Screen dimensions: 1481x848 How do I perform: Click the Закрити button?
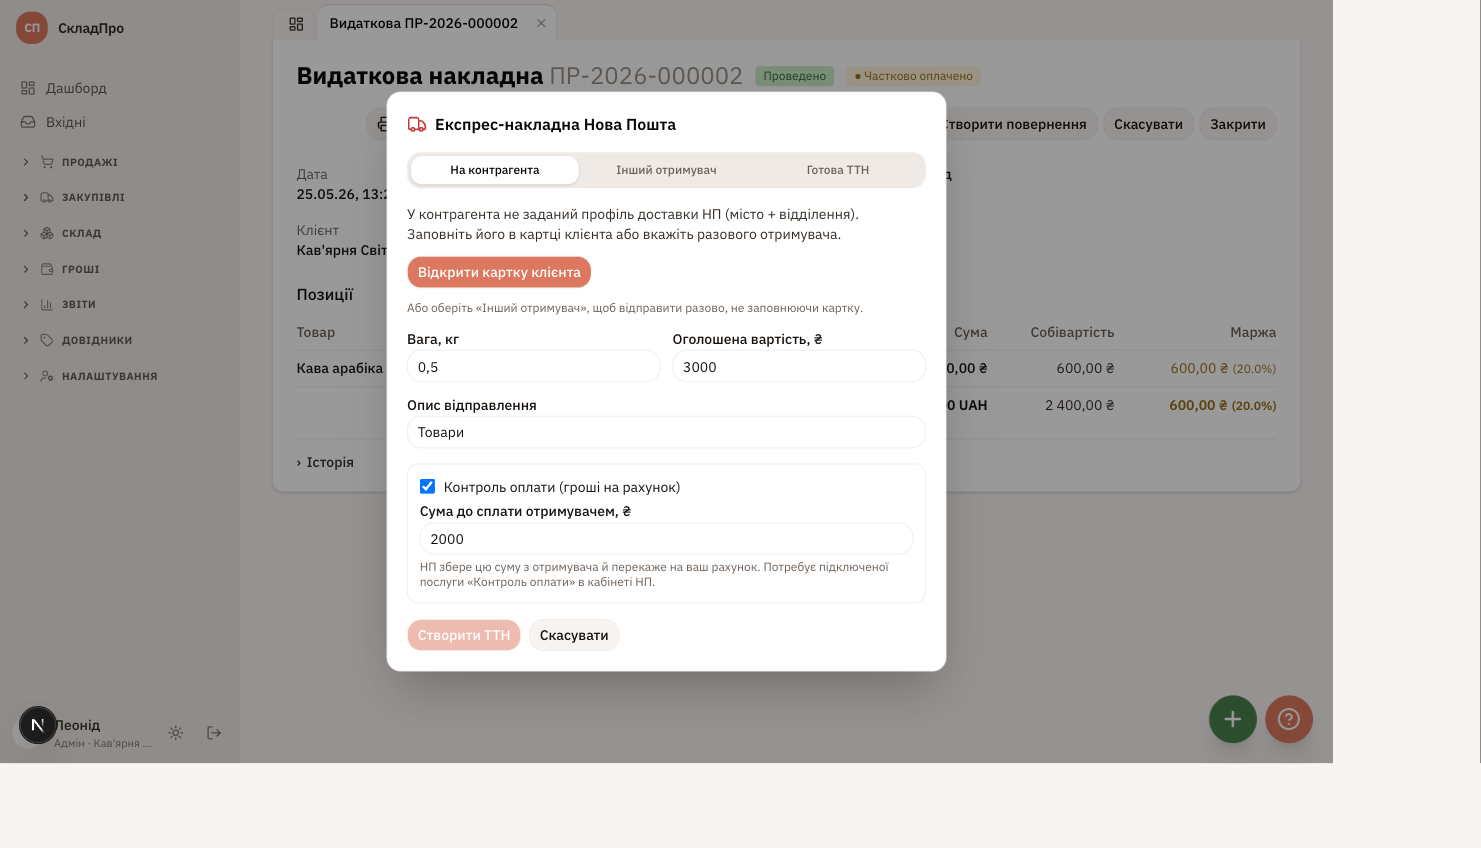click(1238, 124)
